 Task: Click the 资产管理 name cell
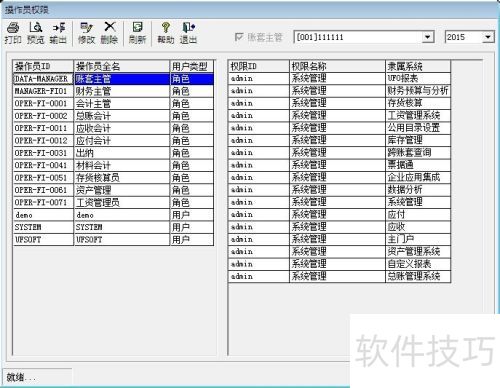click(122, 190)
